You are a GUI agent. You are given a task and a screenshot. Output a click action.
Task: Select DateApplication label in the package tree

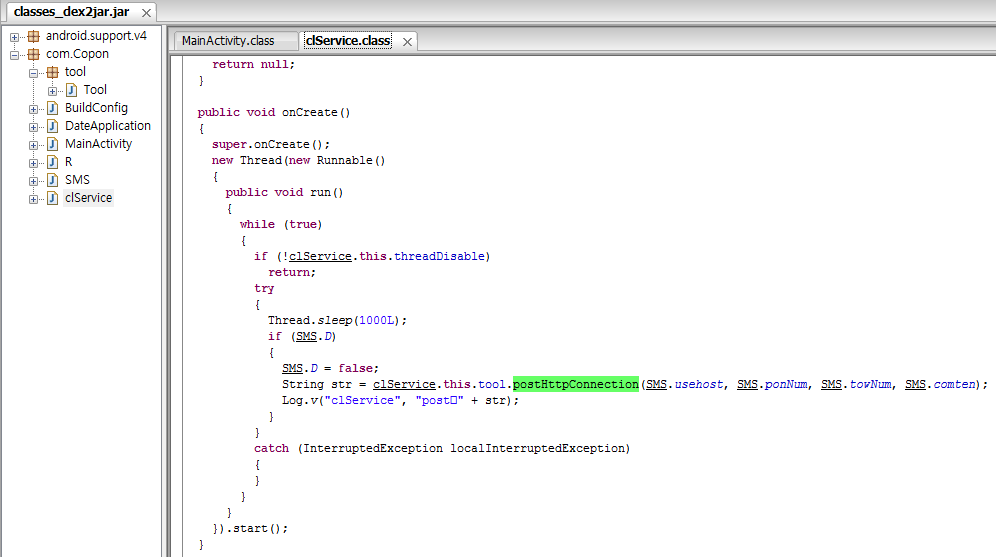click(108, 126)
